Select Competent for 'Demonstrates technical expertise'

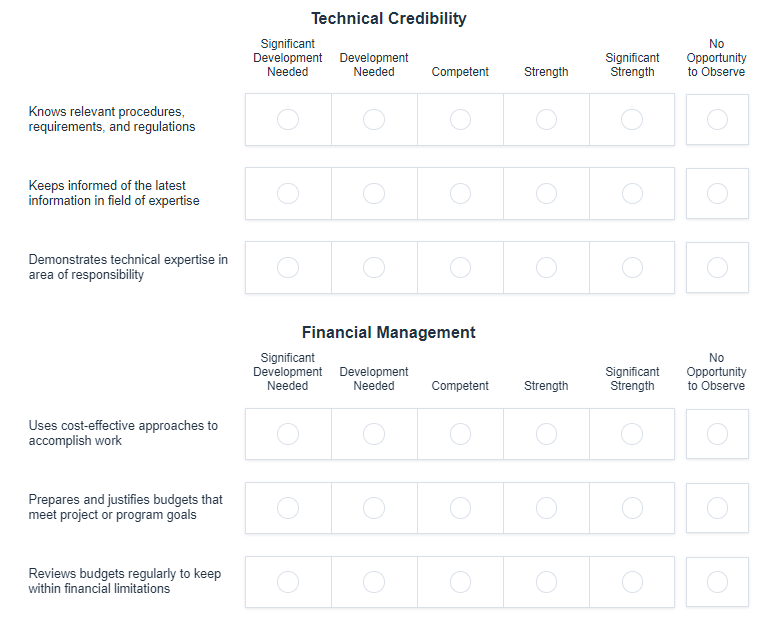click(460, 268)
